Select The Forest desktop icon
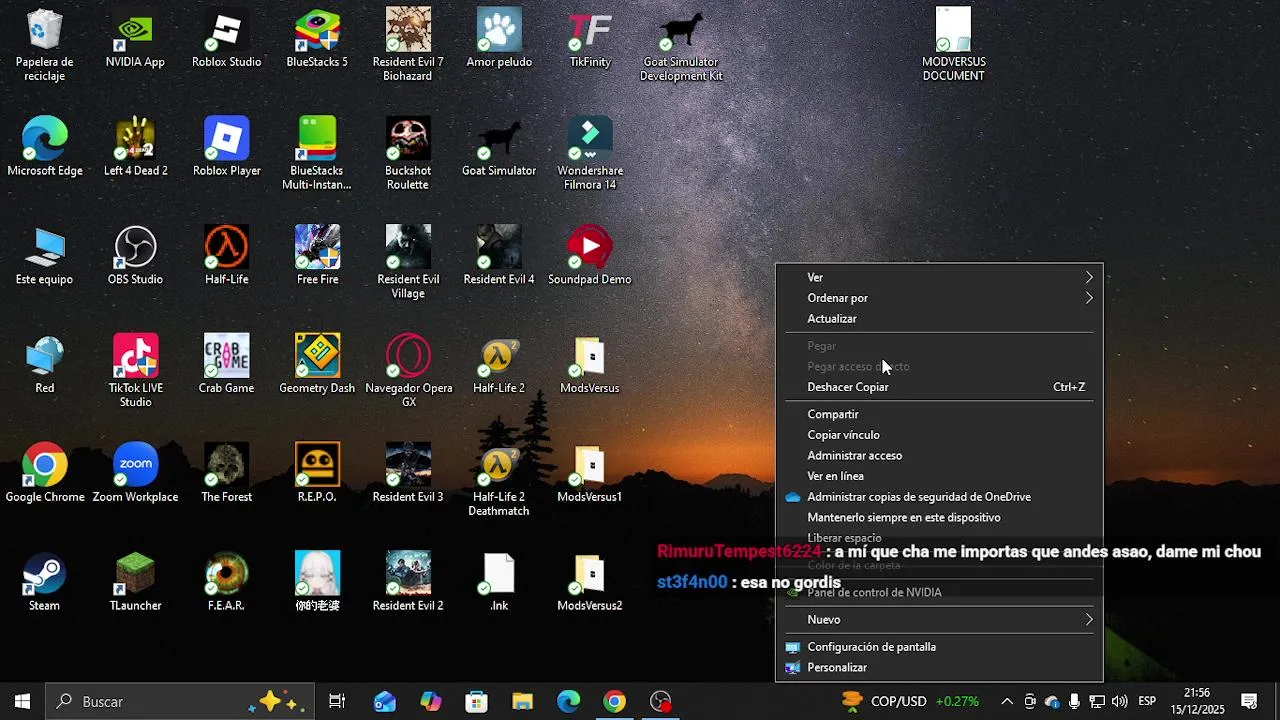 click(x=227, y=475)
